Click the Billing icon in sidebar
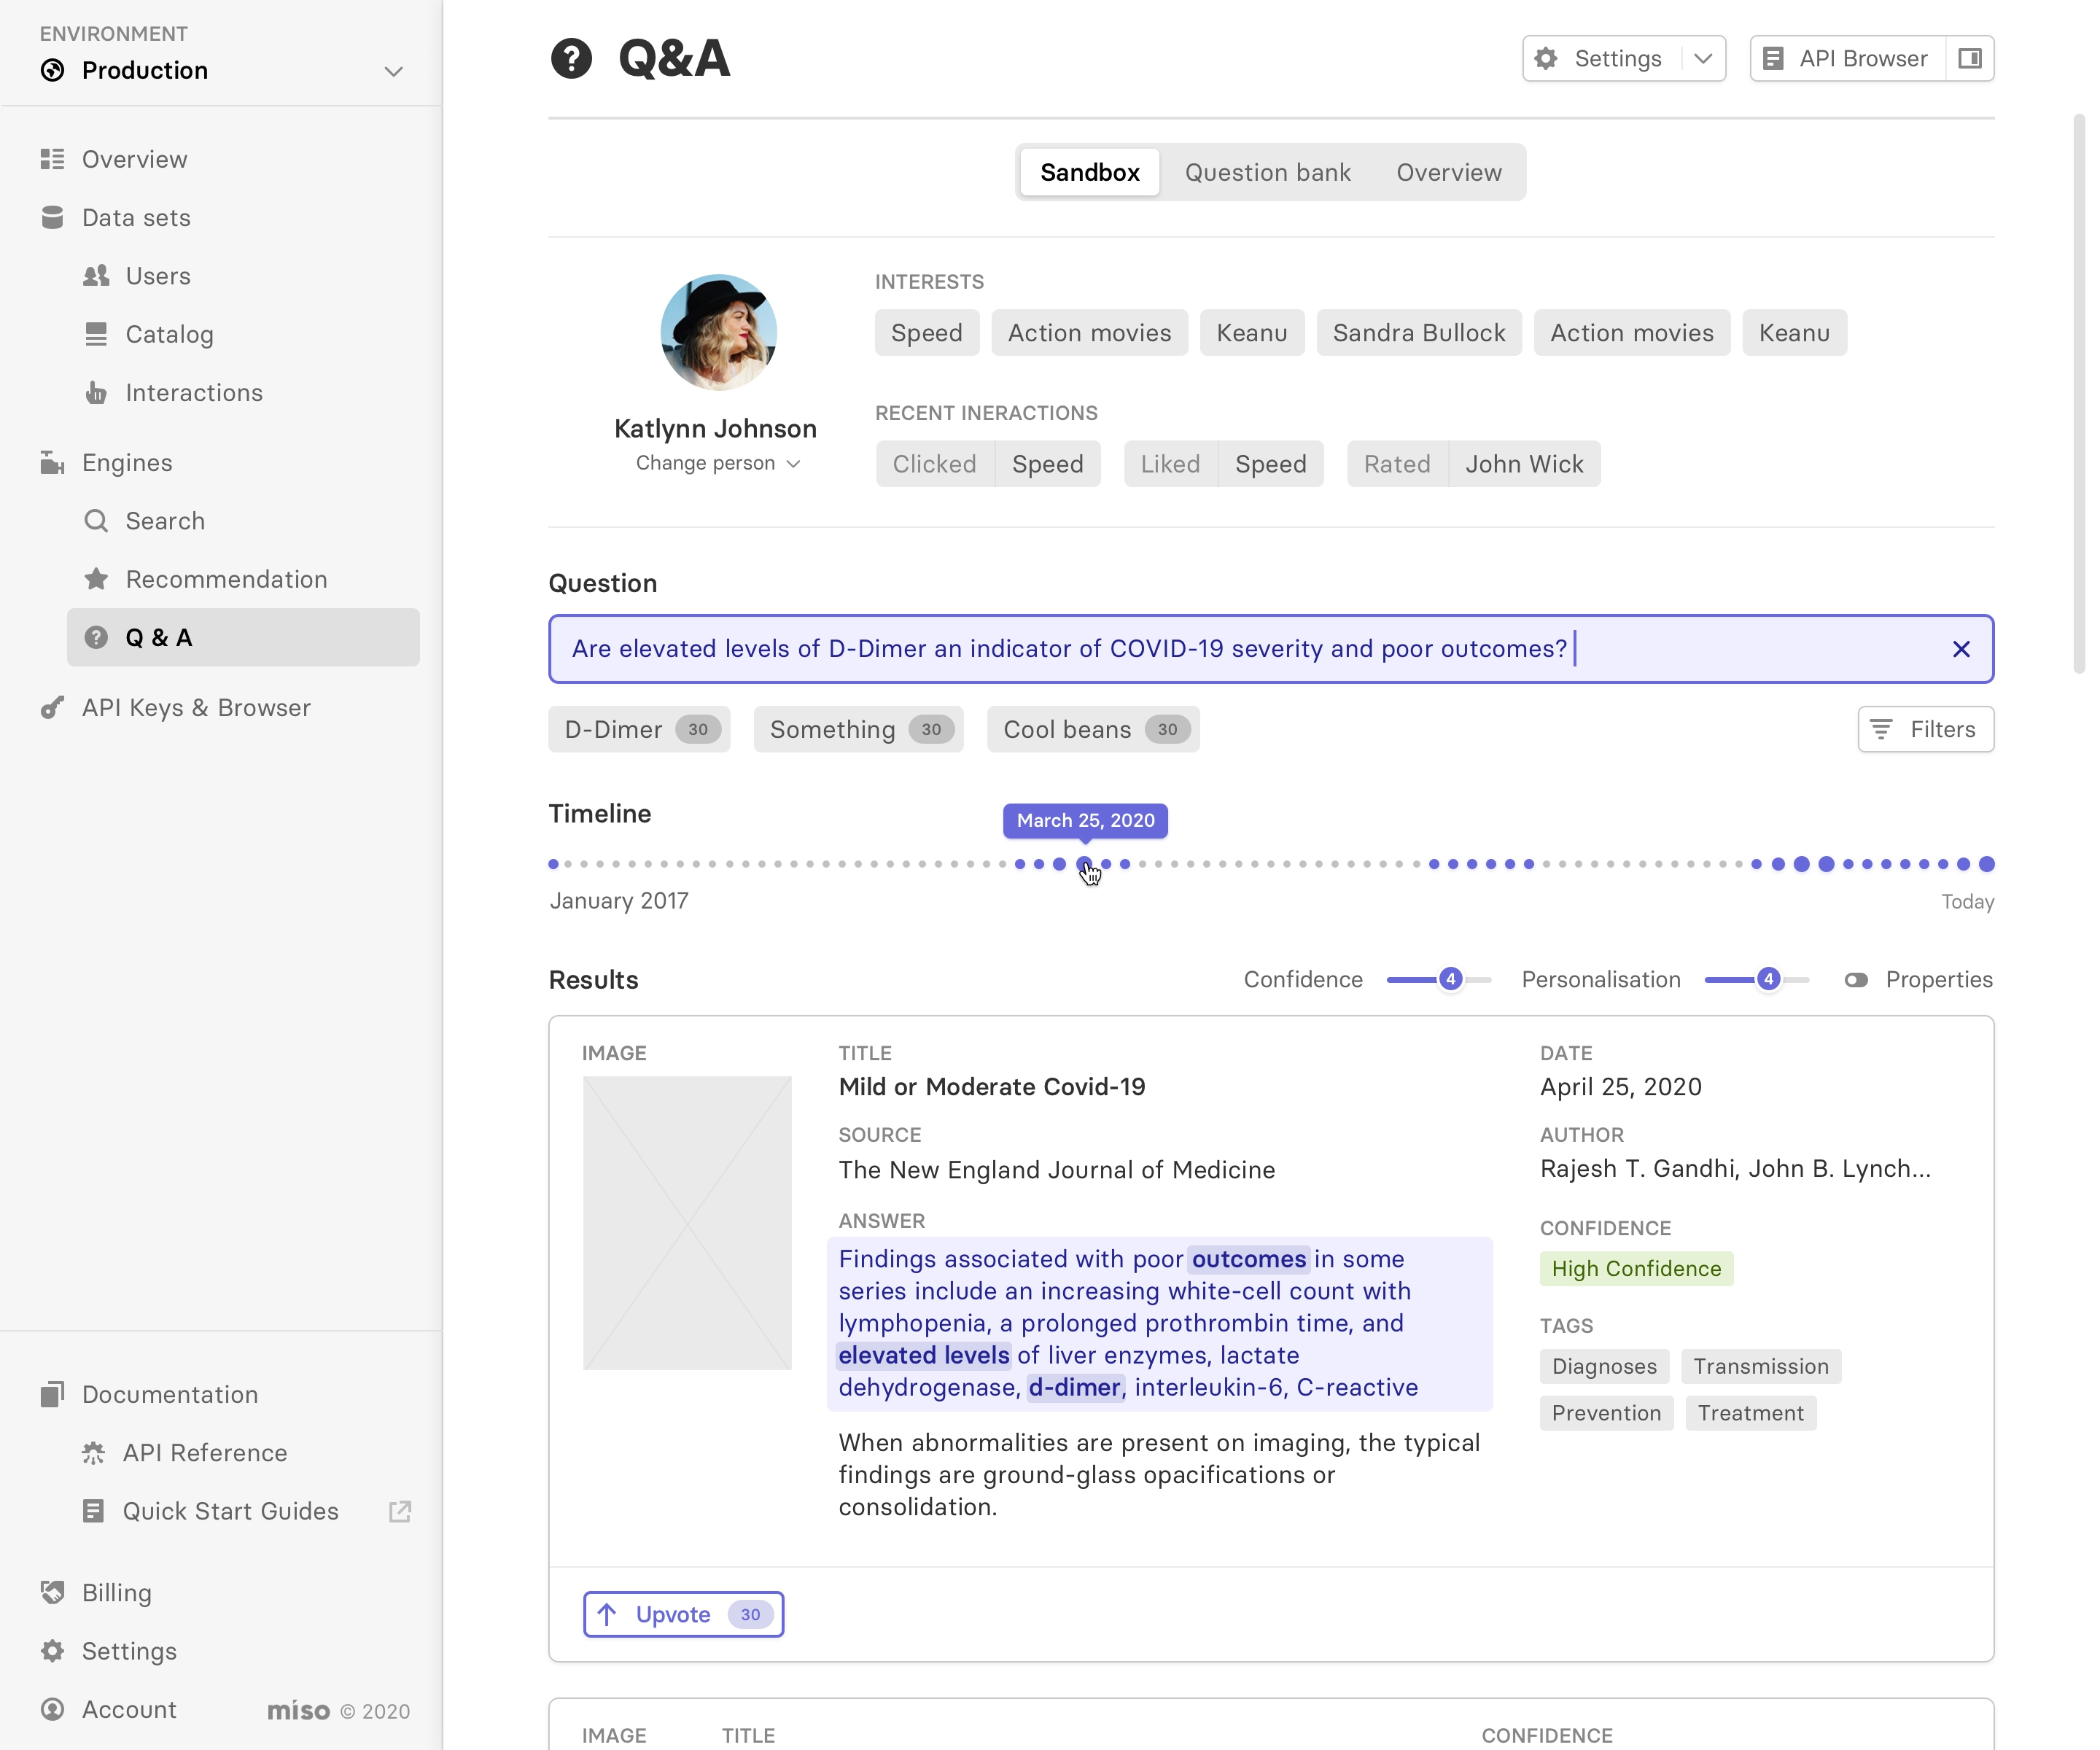 [x=52, y=1592]
